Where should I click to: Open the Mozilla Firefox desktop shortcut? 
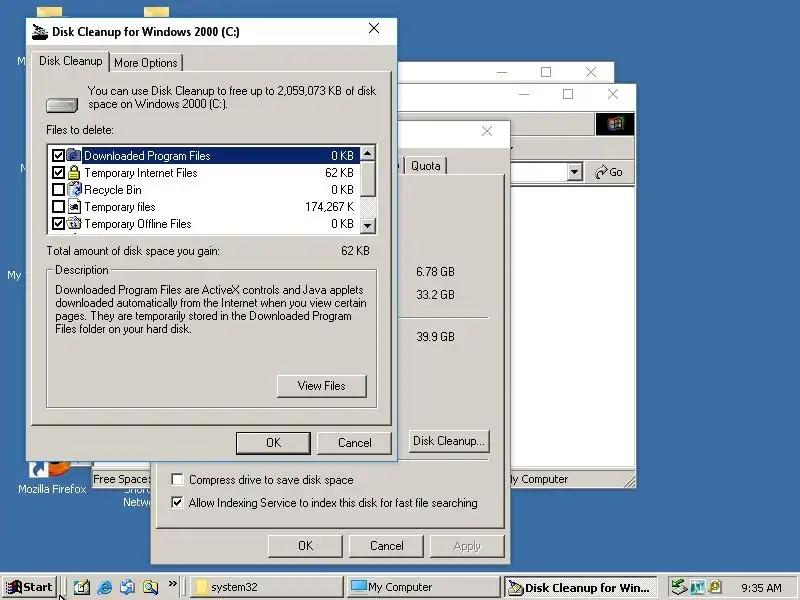[52, 478]
